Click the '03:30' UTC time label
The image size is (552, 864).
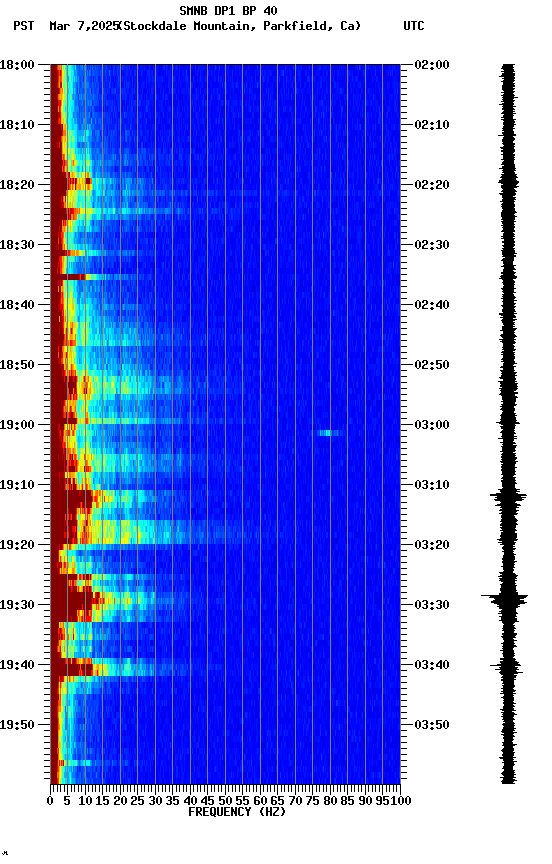(432, 605)
